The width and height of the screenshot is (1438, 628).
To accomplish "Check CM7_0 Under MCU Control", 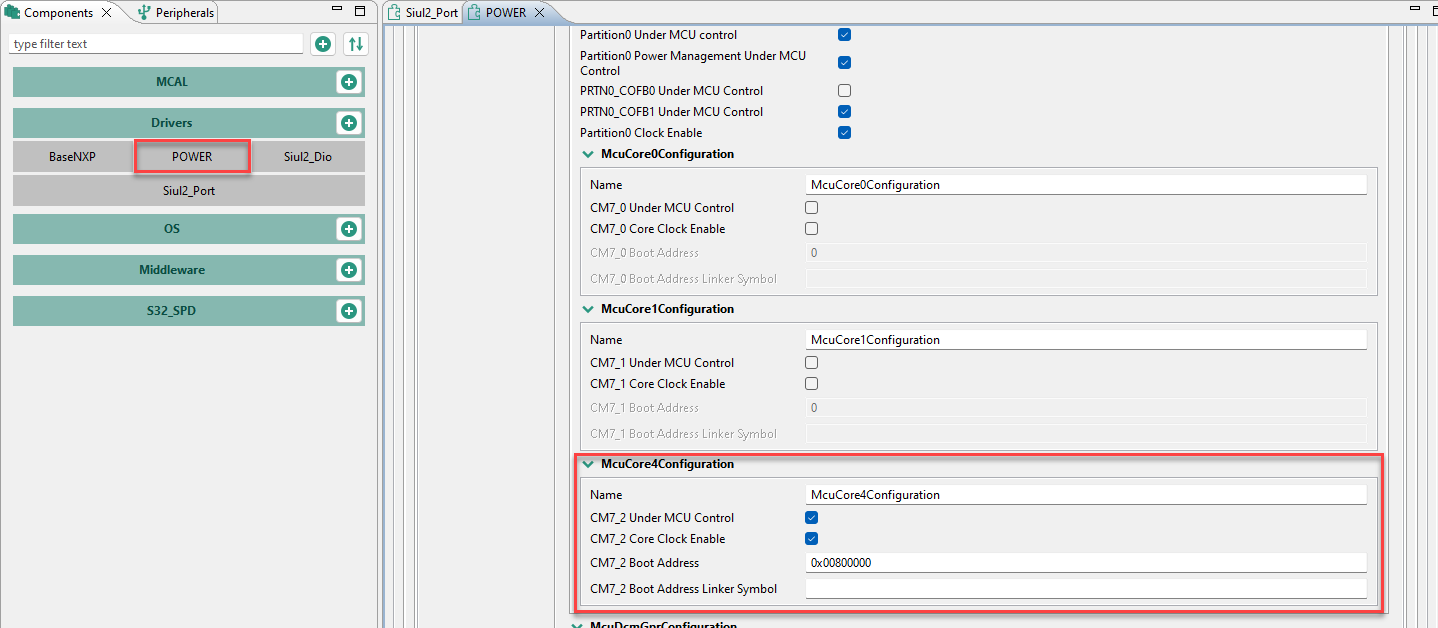I will (812, 208).
